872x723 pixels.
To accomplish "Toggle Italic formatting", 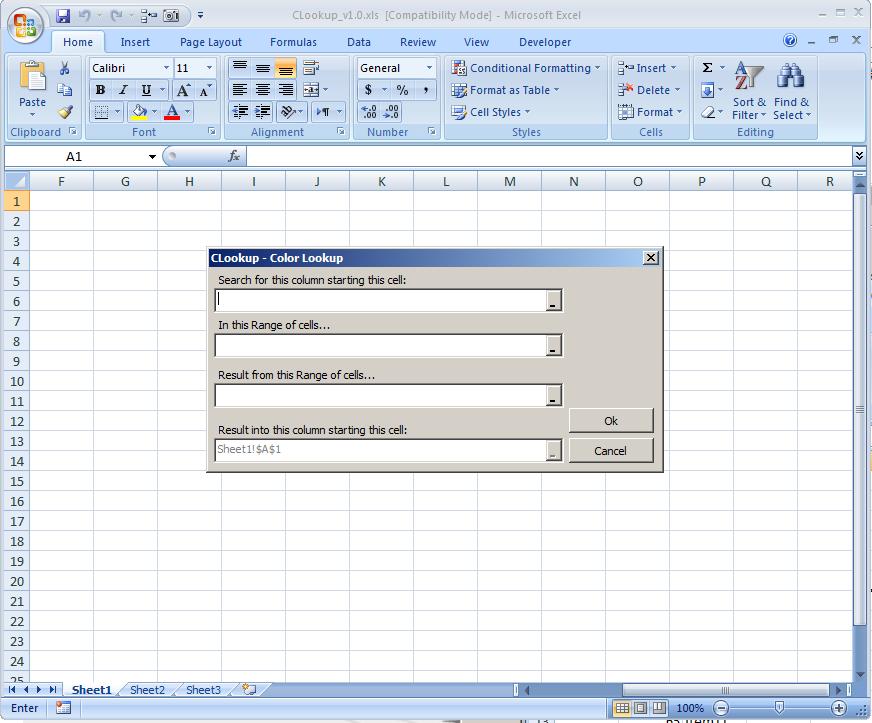I will tap(123, 90).
